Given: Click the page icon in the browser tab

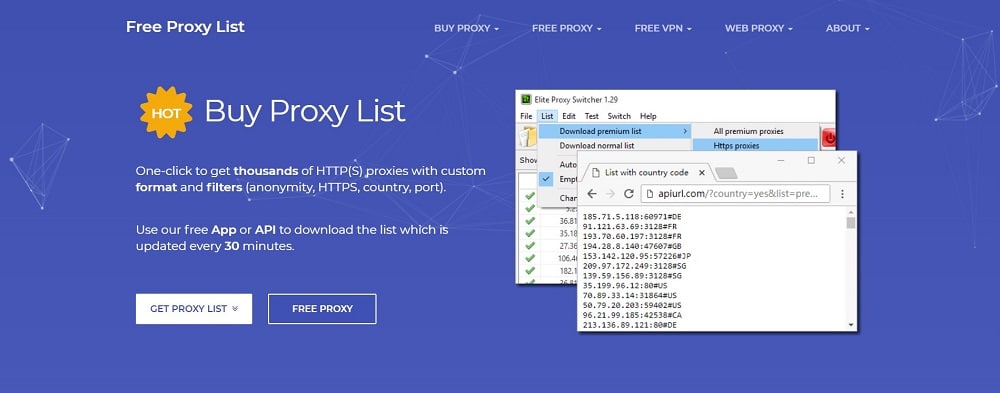Looking at the screenshot, I should (596, 172).
